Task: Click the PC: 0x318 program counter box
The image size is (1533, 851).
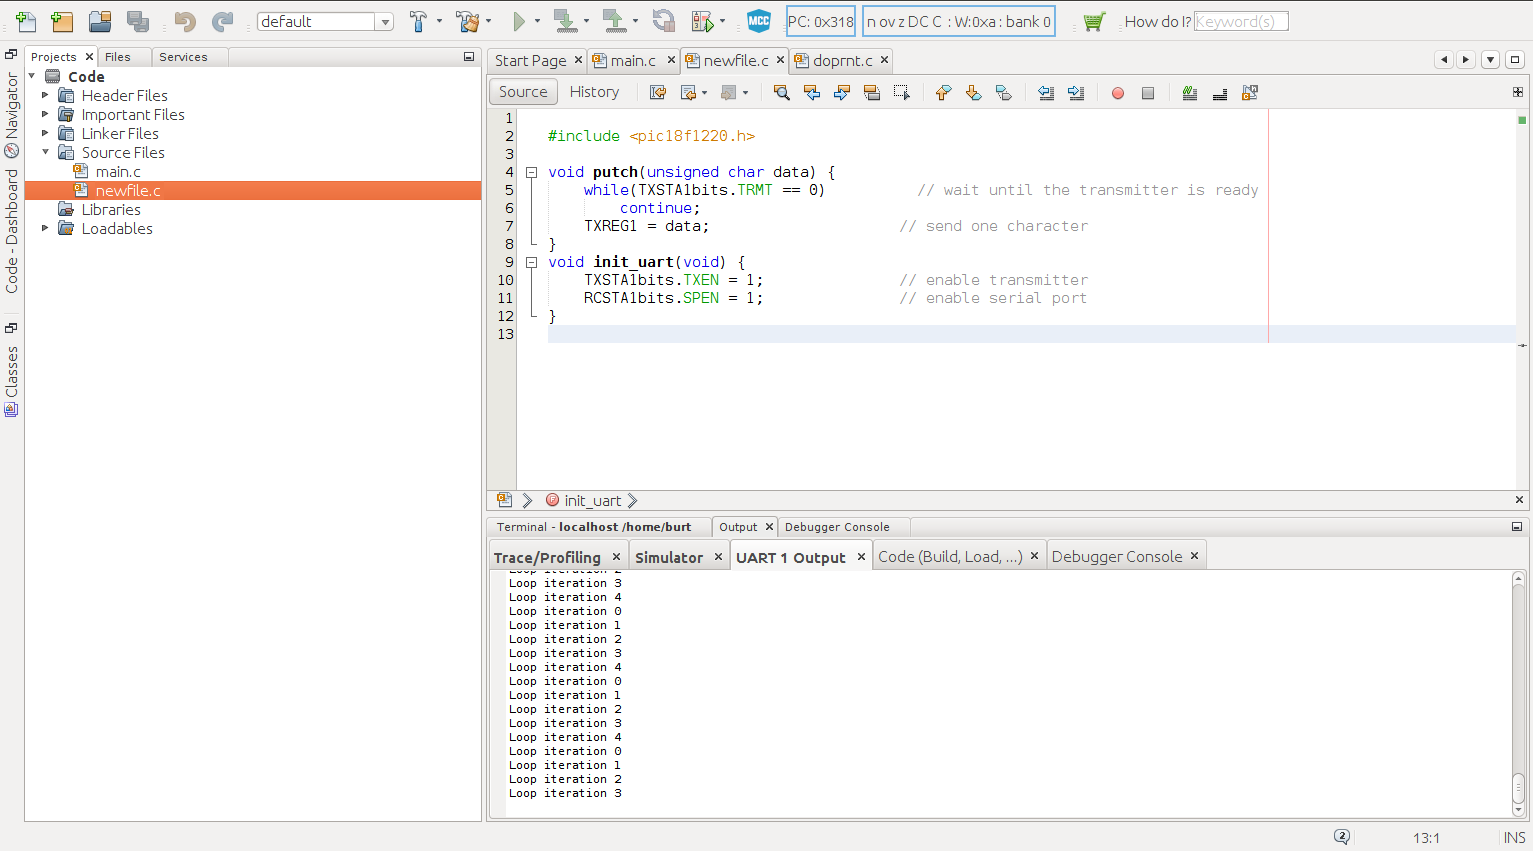Action: click(x=820, y=21)
